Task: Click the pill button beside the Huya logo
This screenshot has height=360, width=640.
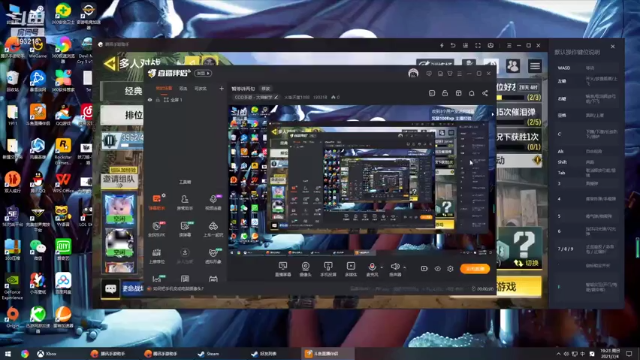Action: [203, 73]
